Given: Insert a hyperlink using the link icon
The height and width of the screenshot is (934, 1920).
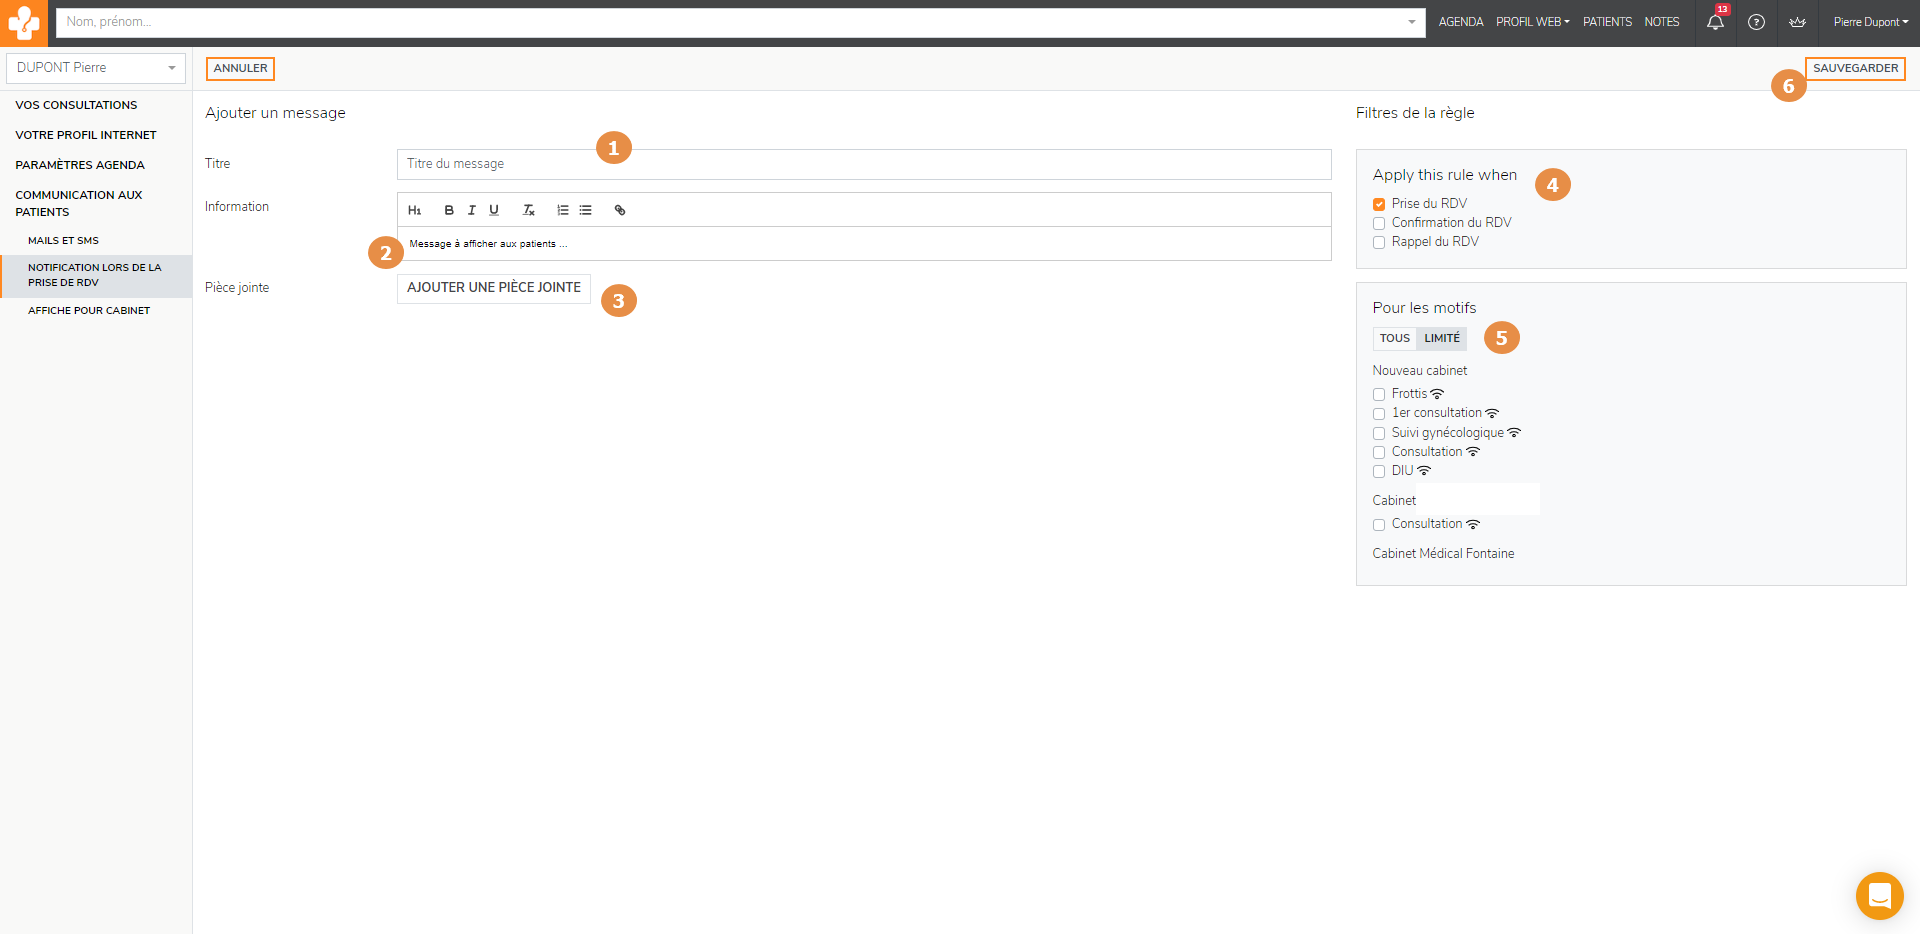Looking at the screenshot, I should (620, 210).
